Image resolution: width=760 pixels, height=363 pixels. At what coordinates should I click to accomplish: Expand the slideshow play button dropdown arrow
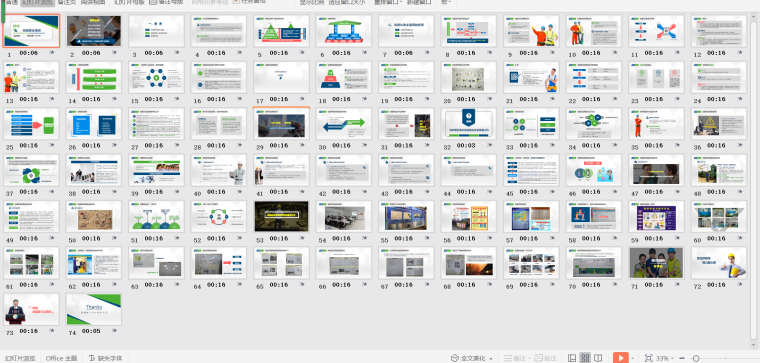click(x=633, y=359)
